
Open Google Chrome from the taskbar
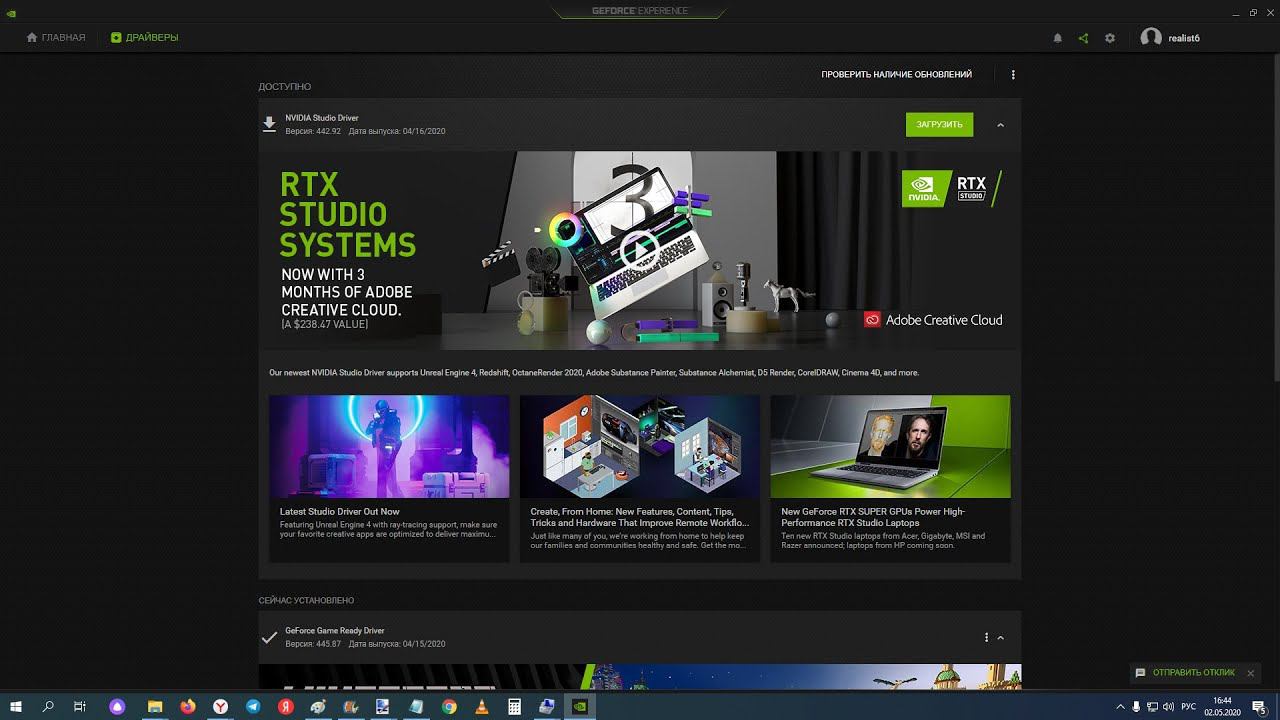pyautogui.click(x=449, y=707)
